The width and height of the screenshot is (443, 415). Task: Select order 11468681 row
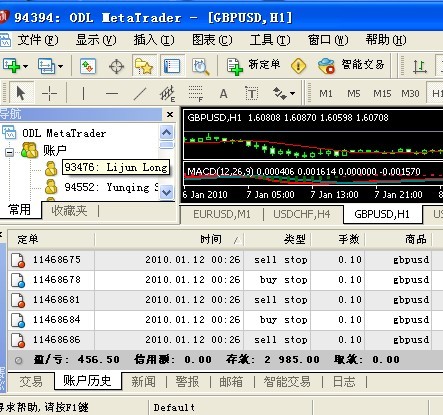225,300
